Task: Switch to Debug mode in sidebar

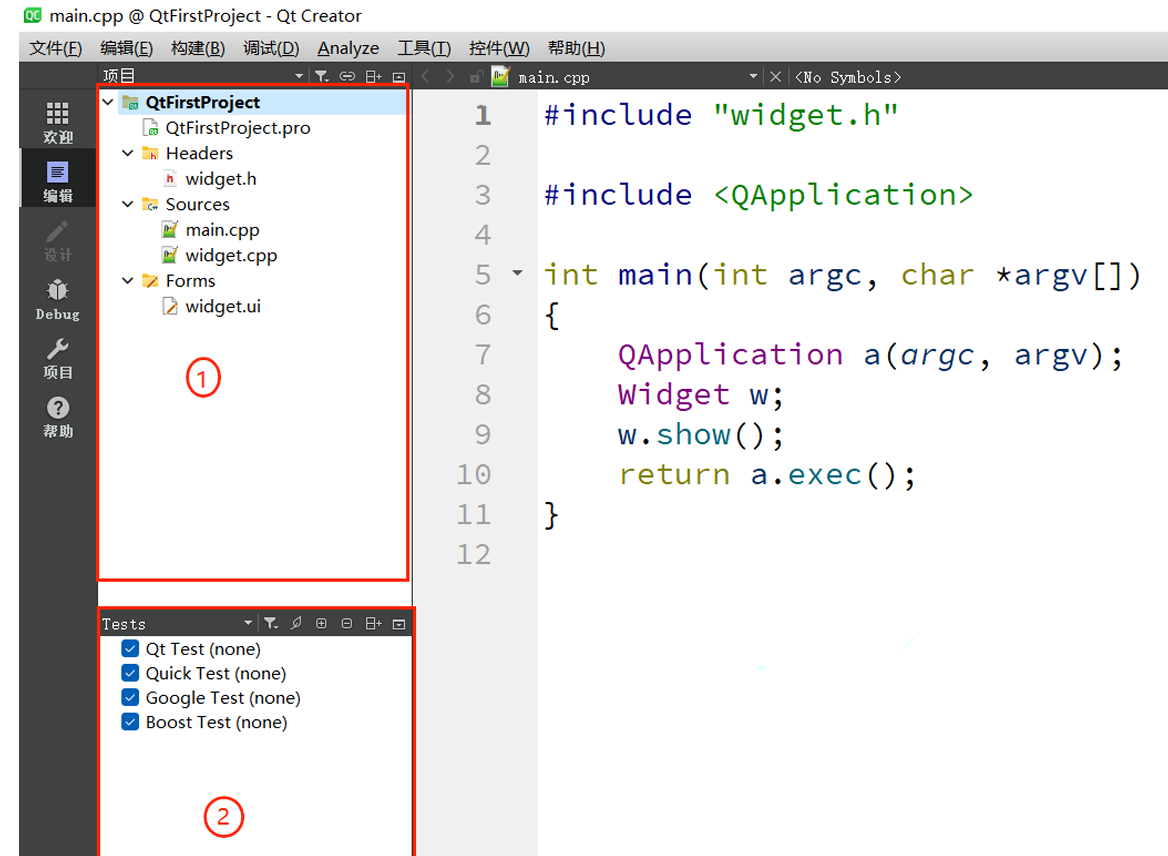Action: point(57,299)
